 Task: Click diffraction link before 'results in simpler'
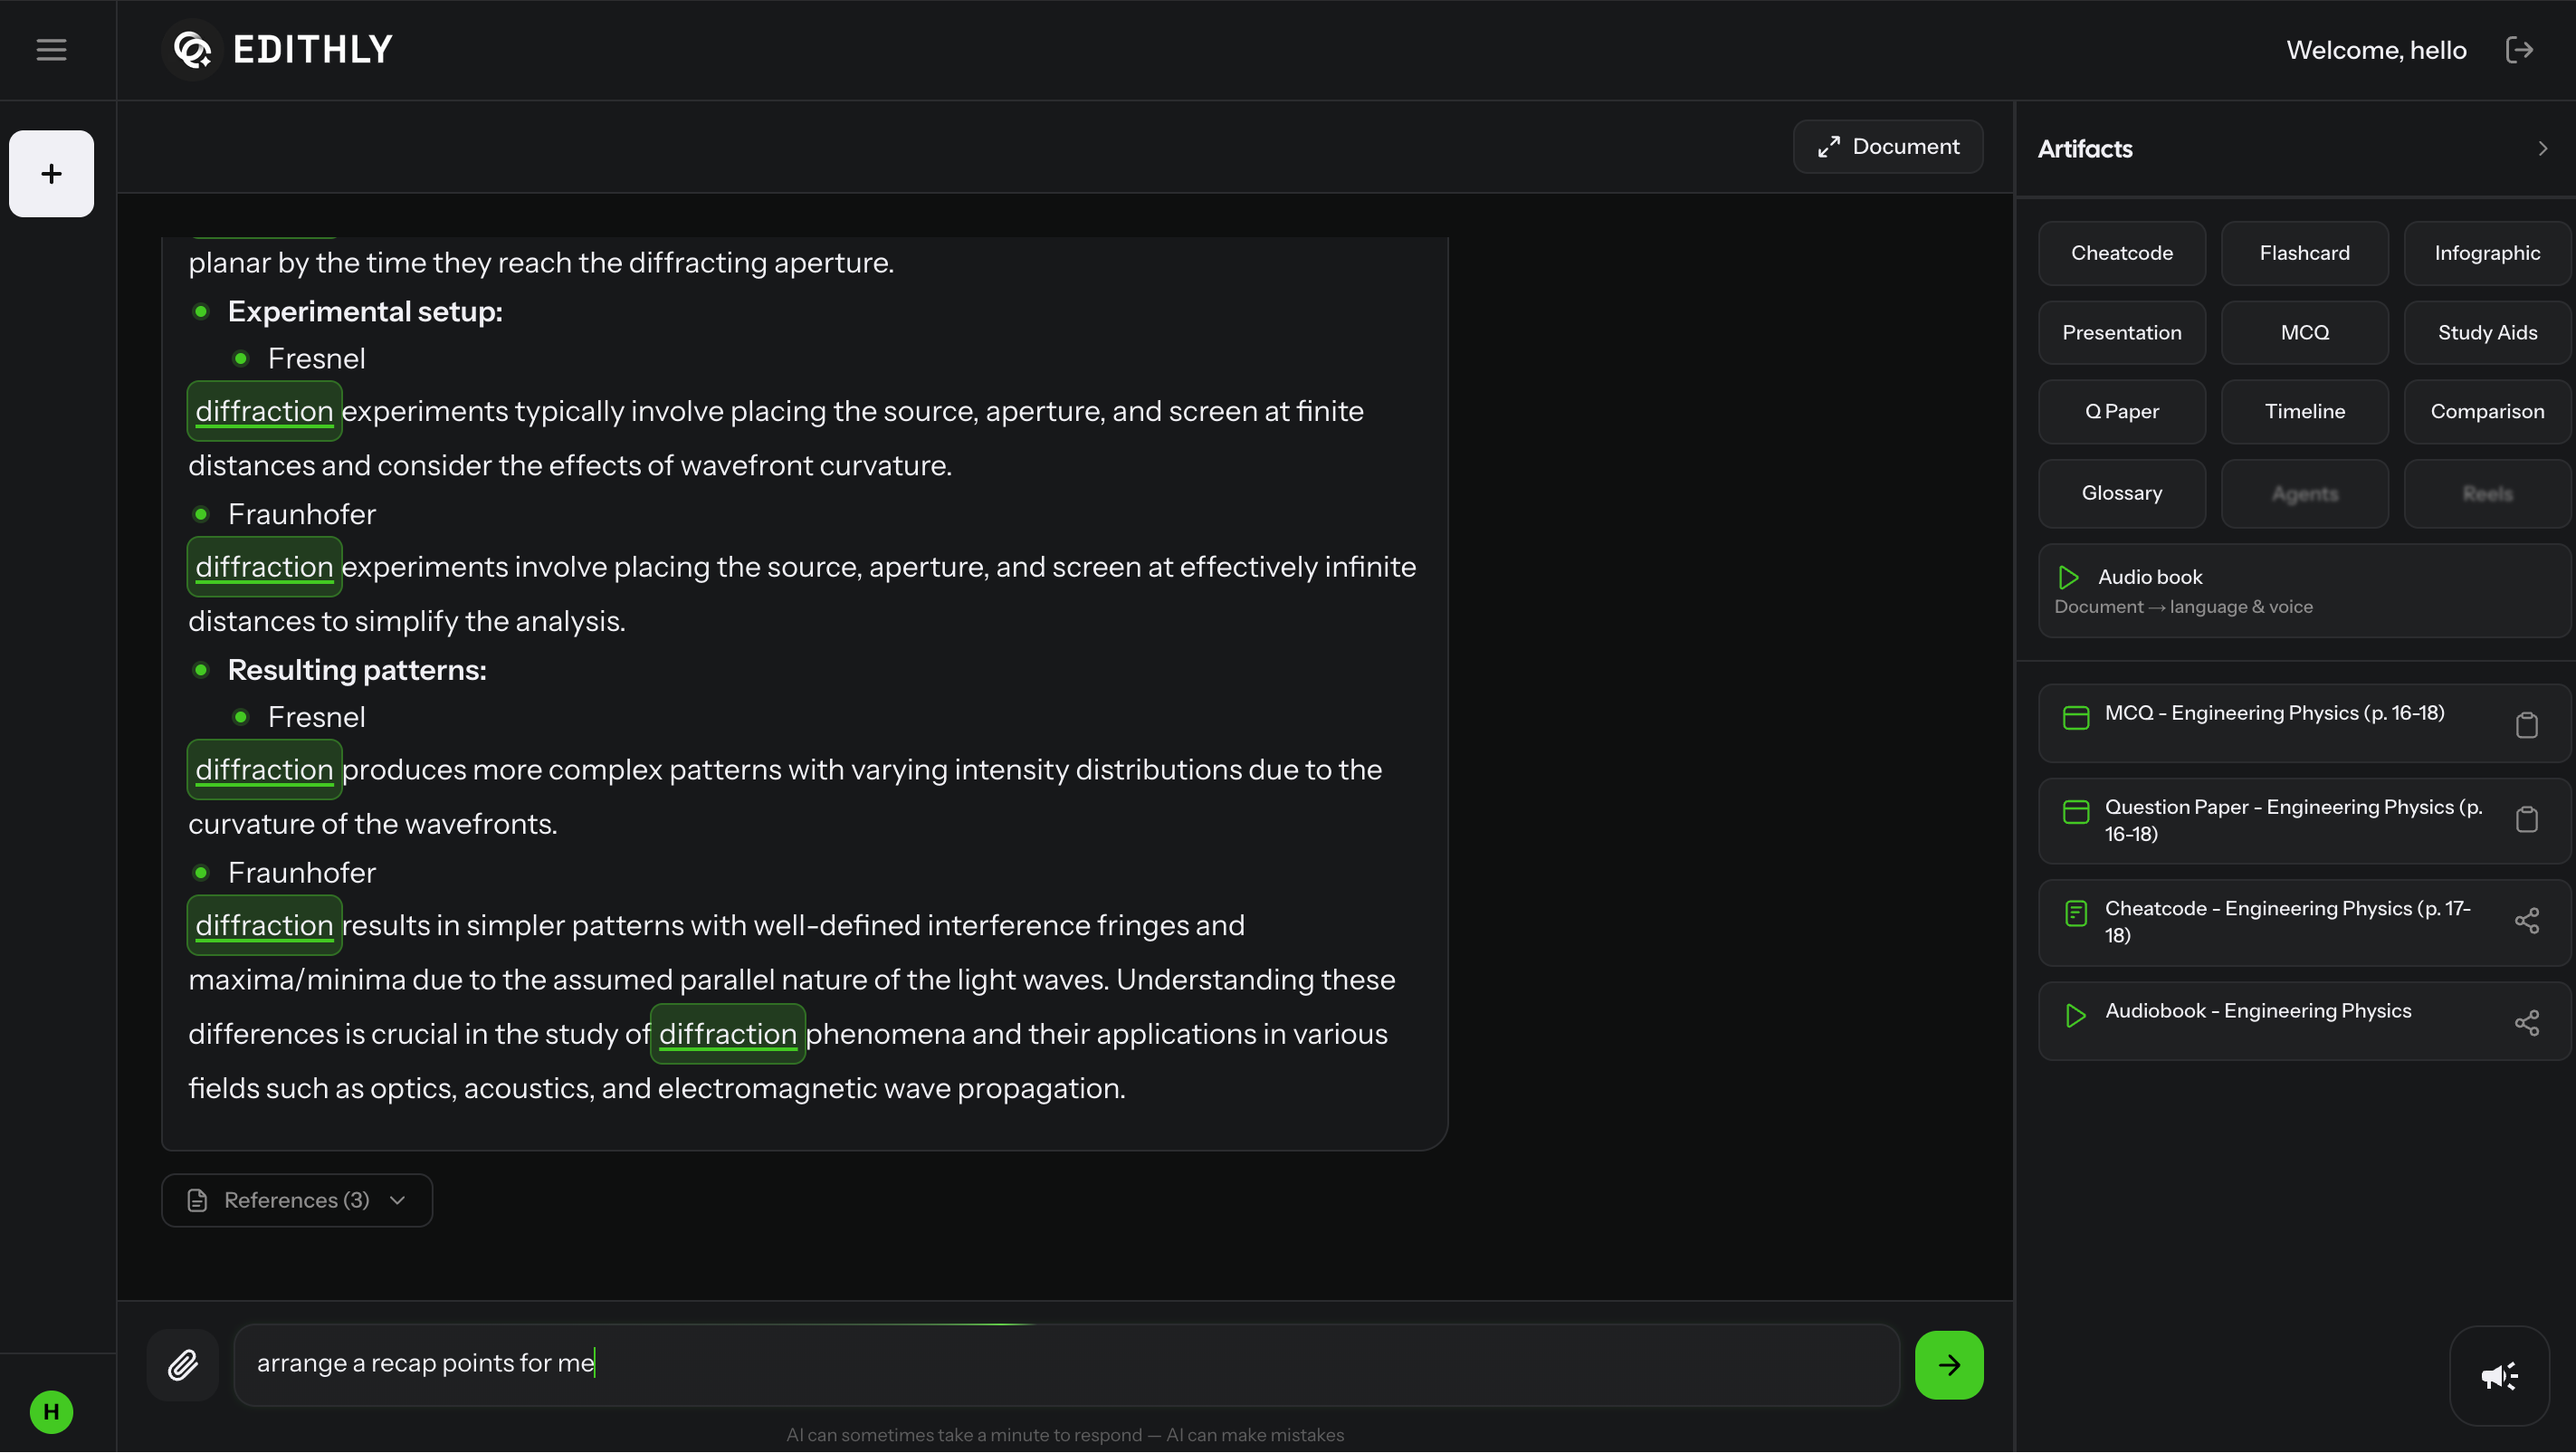click(x=264, y=926)
